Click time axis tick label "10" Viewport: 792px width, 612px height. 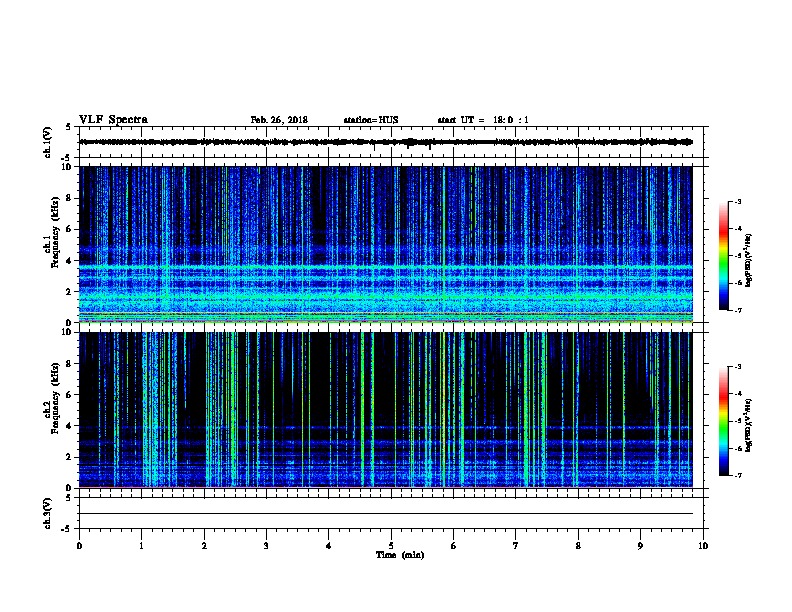[703, 546]
